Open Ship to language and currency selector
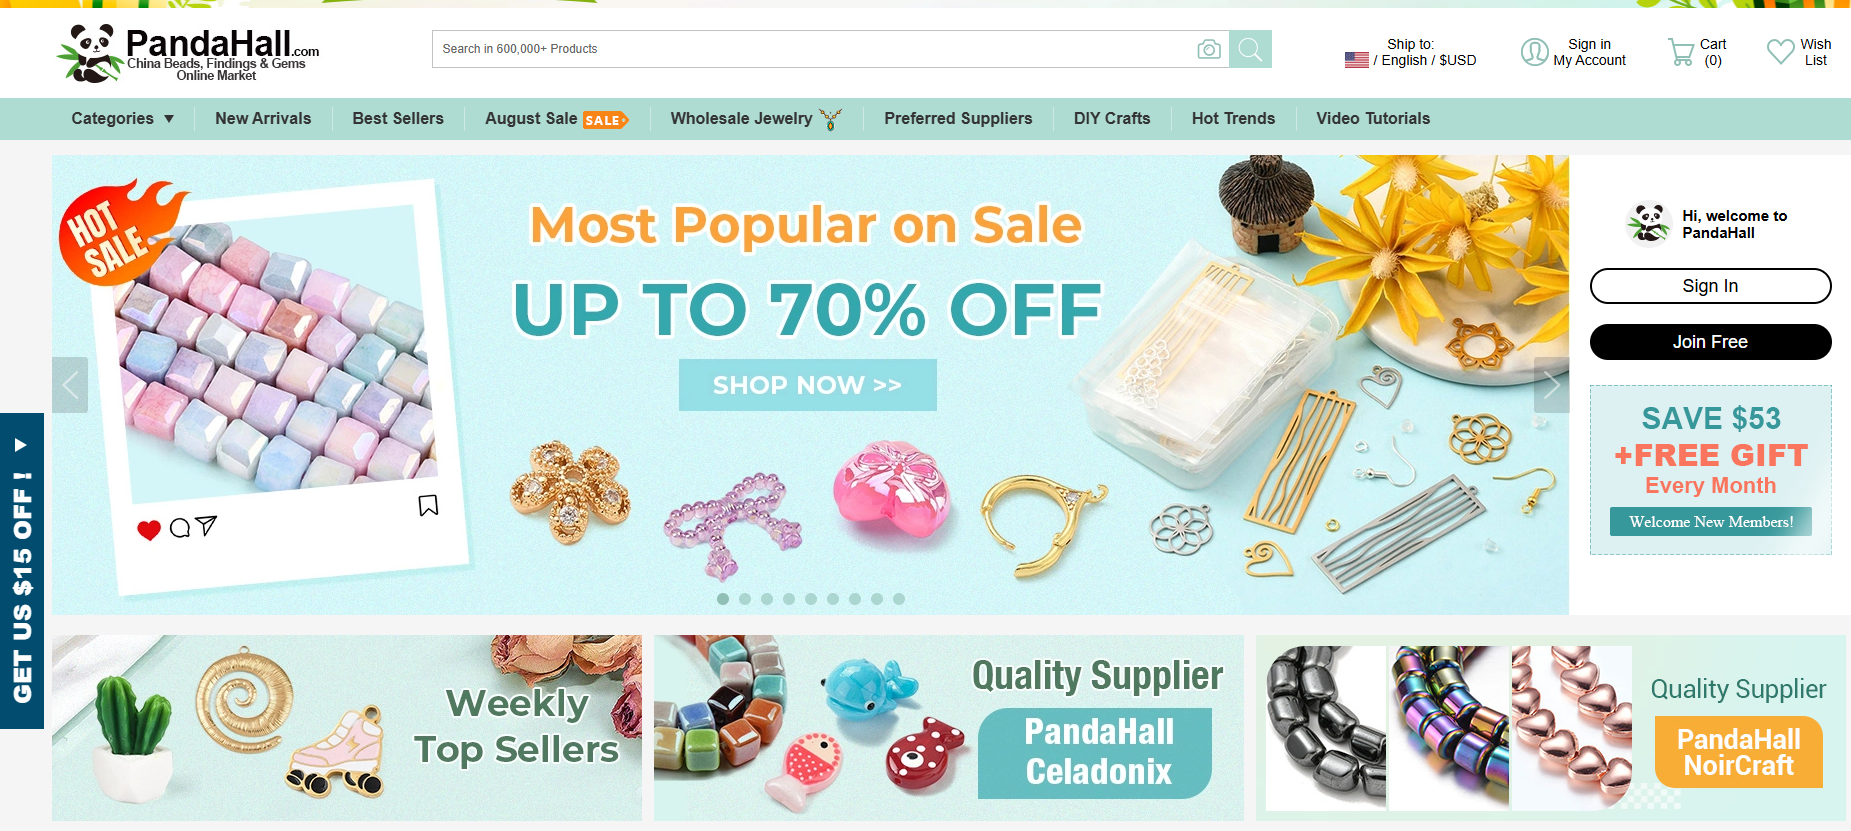 (1410, 52)
